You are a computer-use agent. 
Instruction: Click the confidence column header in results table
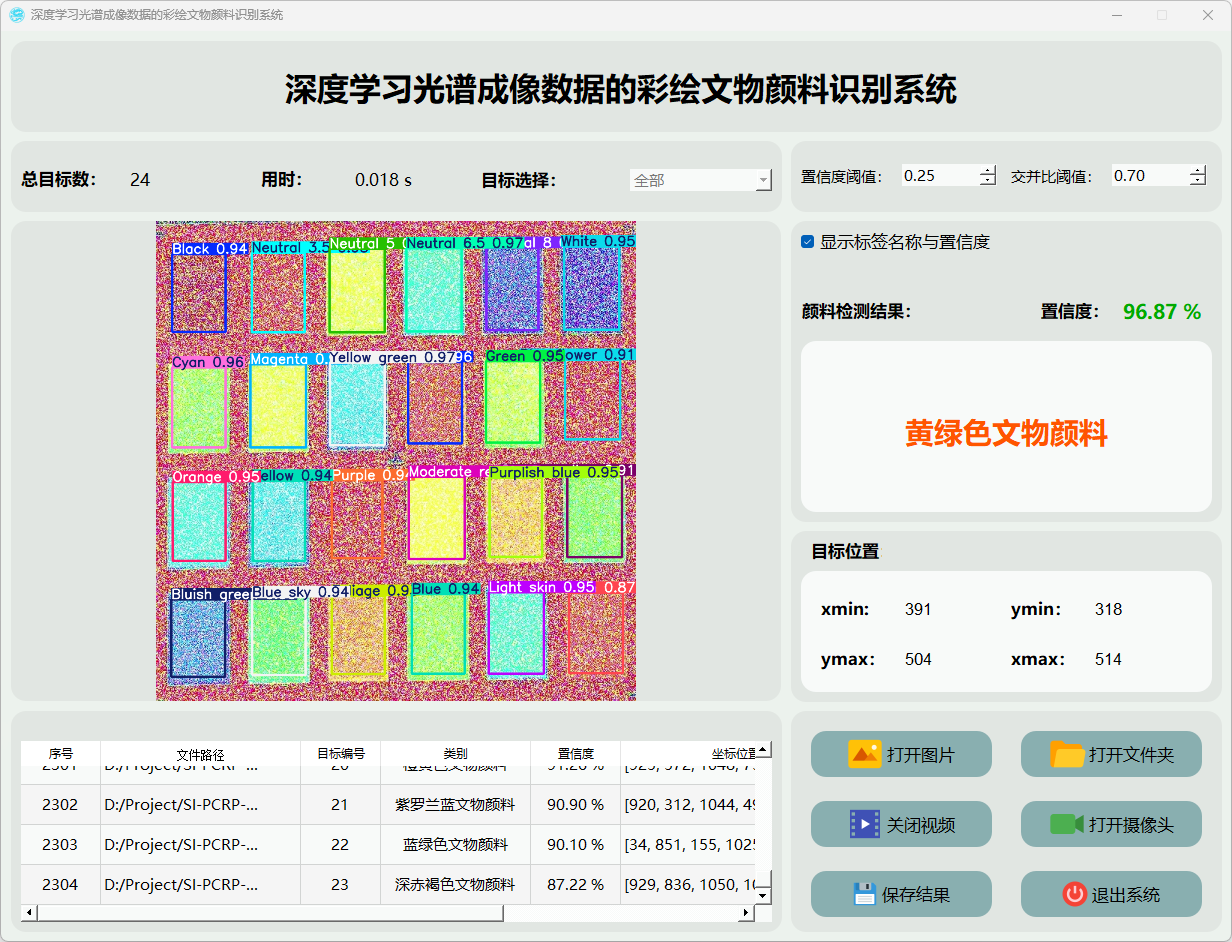(575, 754)
